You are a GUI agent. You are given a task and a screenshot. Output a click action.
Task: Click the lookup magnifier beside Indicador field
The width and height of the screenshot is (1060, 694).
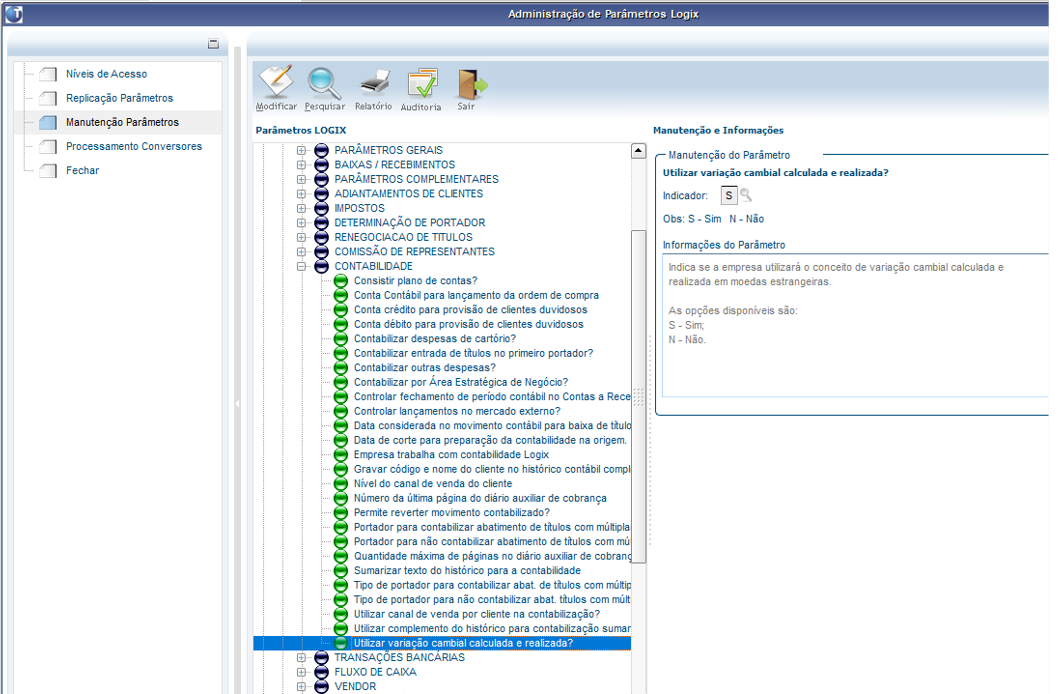pyautogui.click(x=746, y=195)
